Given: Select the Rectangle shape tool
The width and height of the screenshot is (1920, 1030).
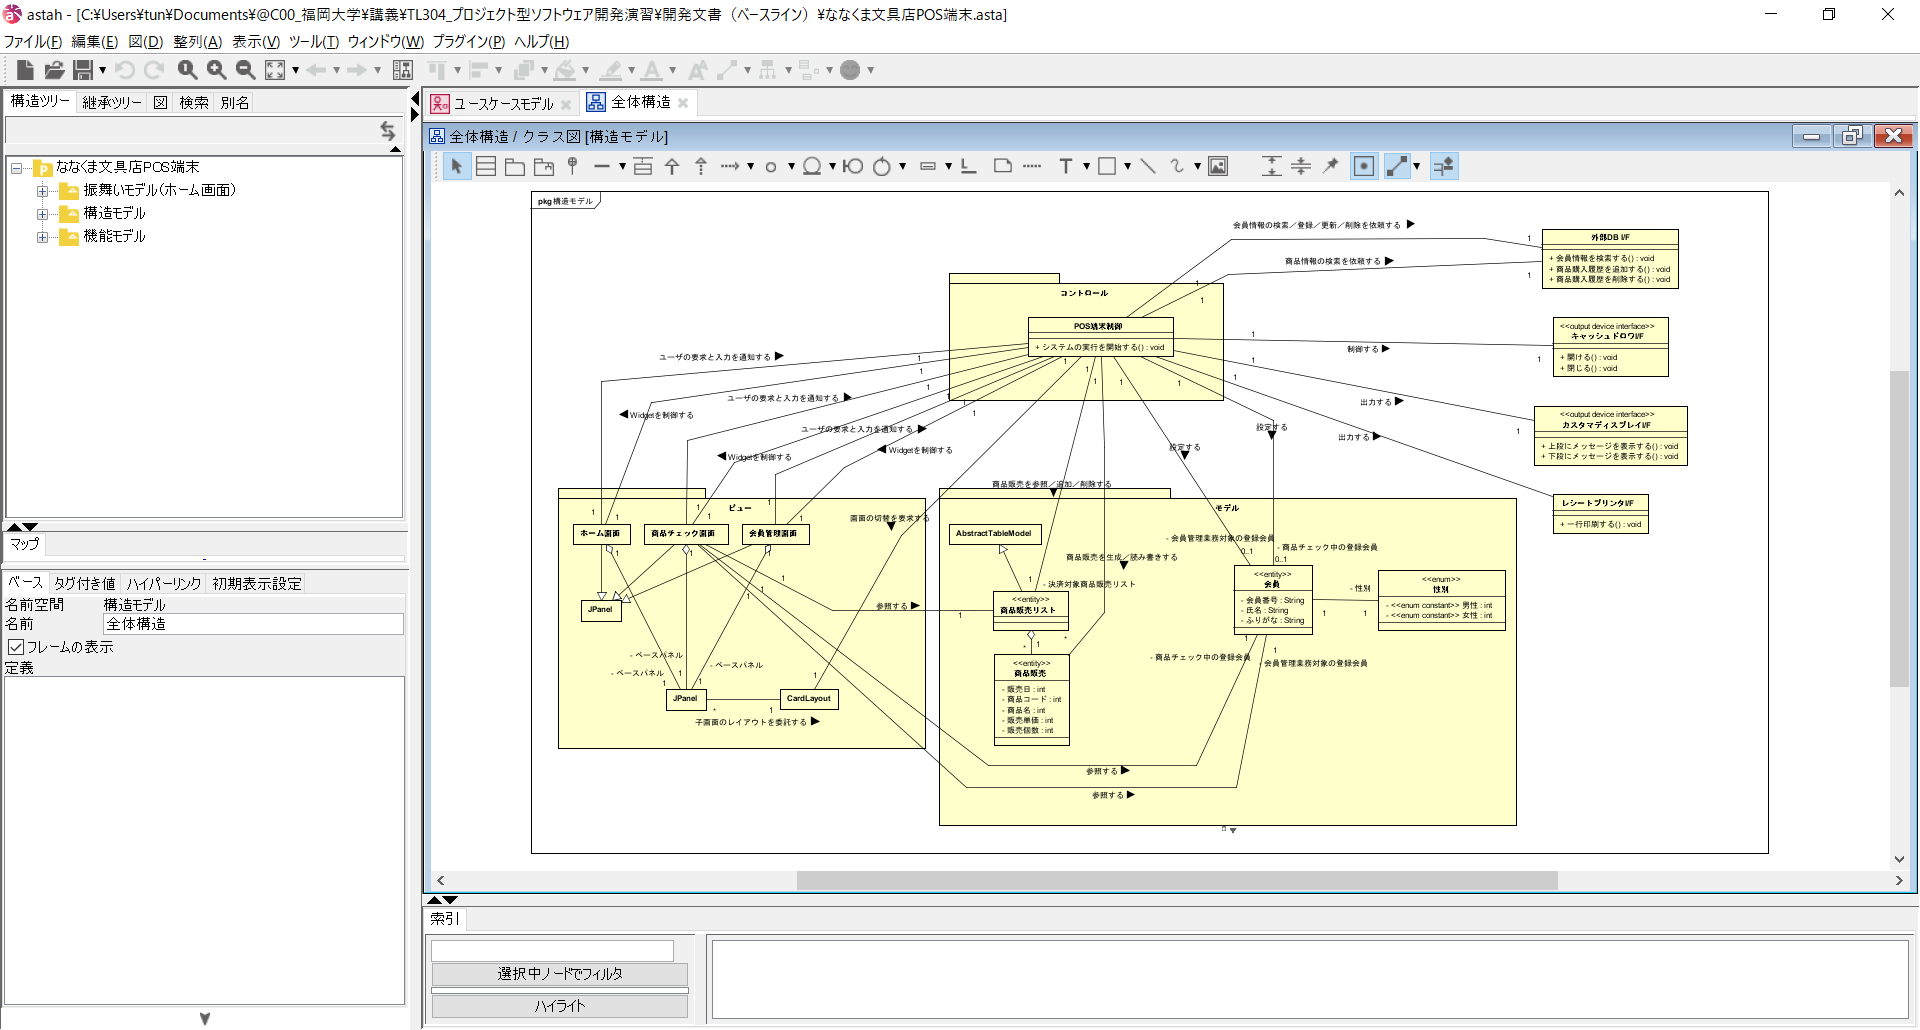Looking at the screenshot, I should pyautogui.click(x=1107, y=166).
